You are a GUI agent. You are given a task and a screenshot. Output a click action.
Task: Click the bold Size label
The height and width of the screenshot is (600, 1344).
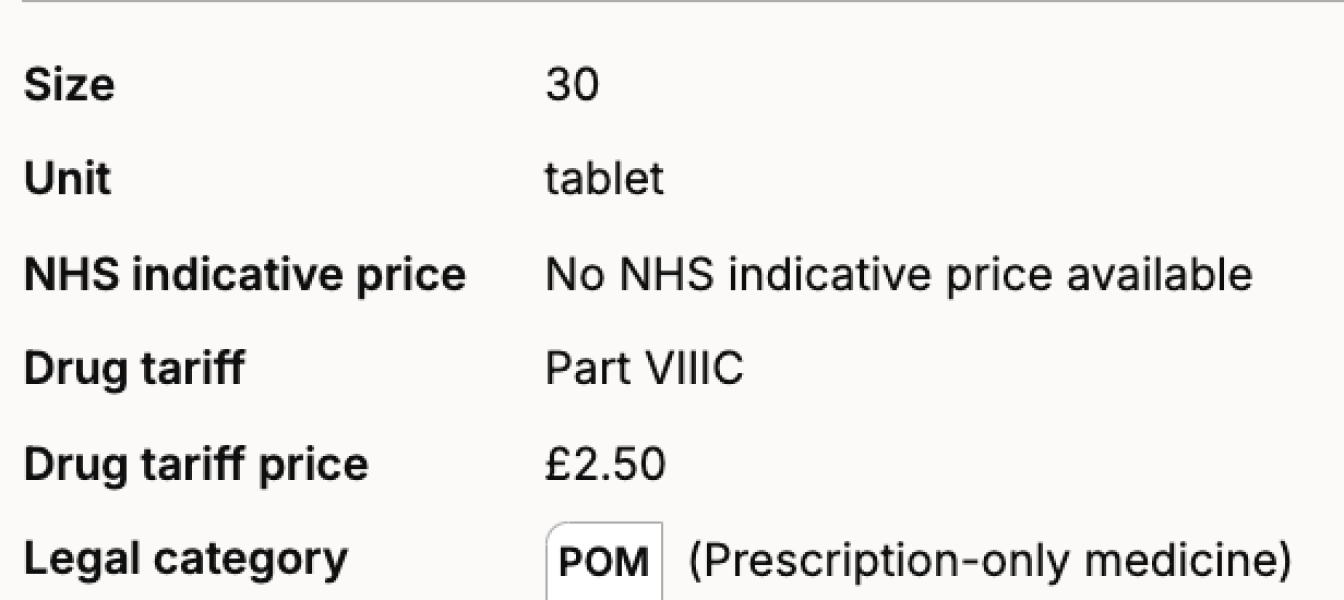click(x=69, y=85)
